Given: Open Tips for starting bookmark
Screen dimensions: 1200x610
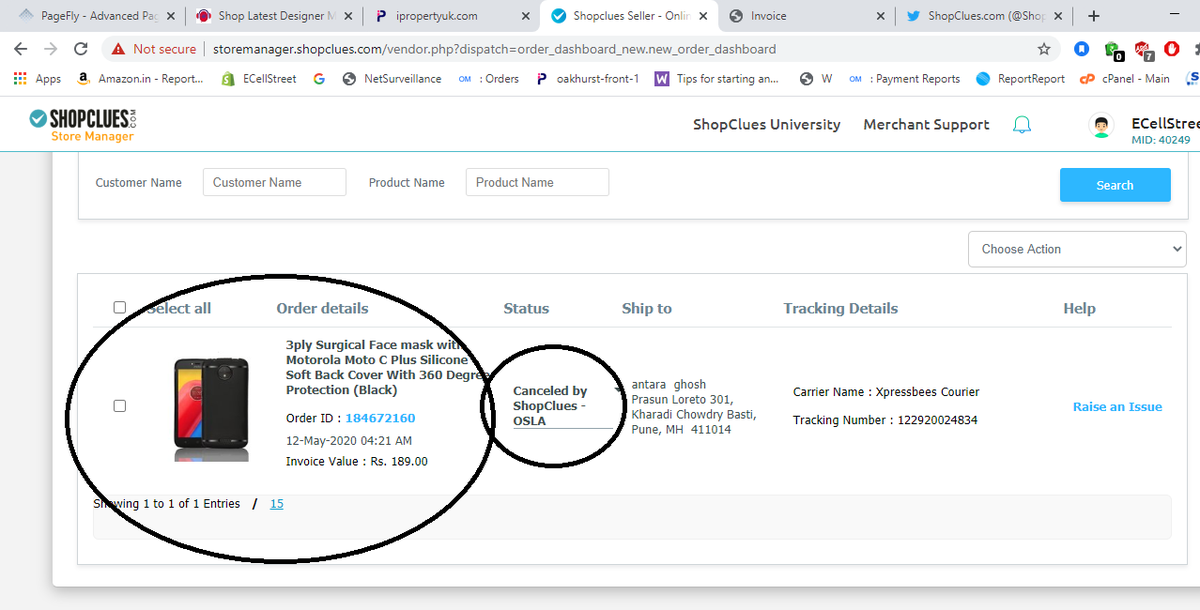Looking at the screenshot, I should (x=717, y=79).
